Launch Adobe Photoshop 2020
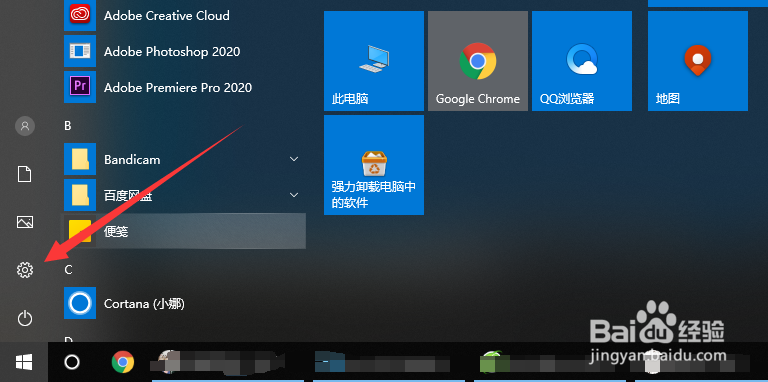The width and height of the screenshot is (768, 382). tap(184, 51)
